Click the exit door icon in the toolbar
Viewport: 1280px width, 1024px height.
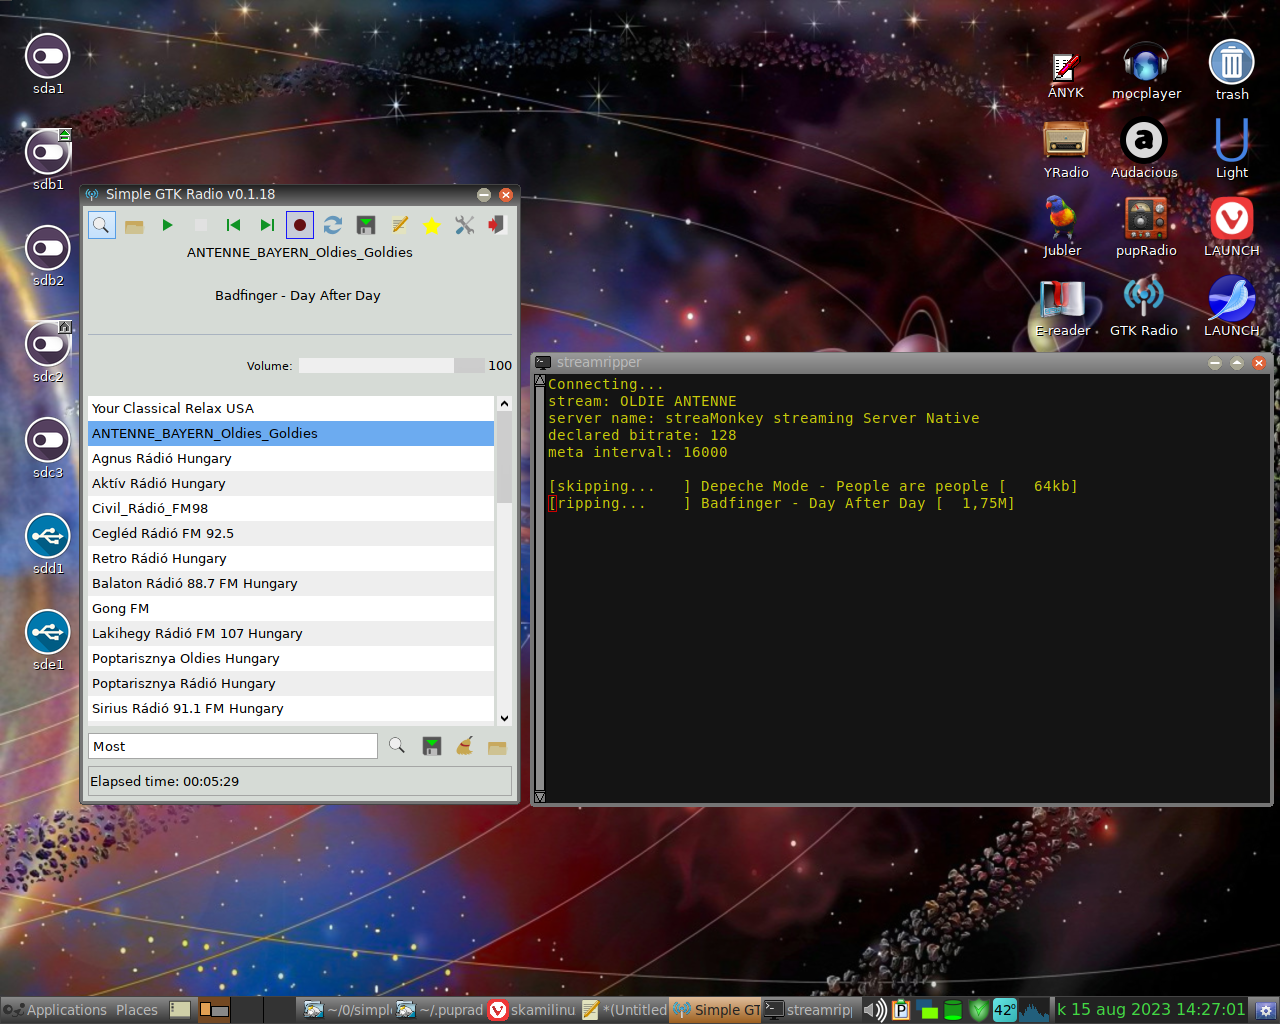coord(497,225)
